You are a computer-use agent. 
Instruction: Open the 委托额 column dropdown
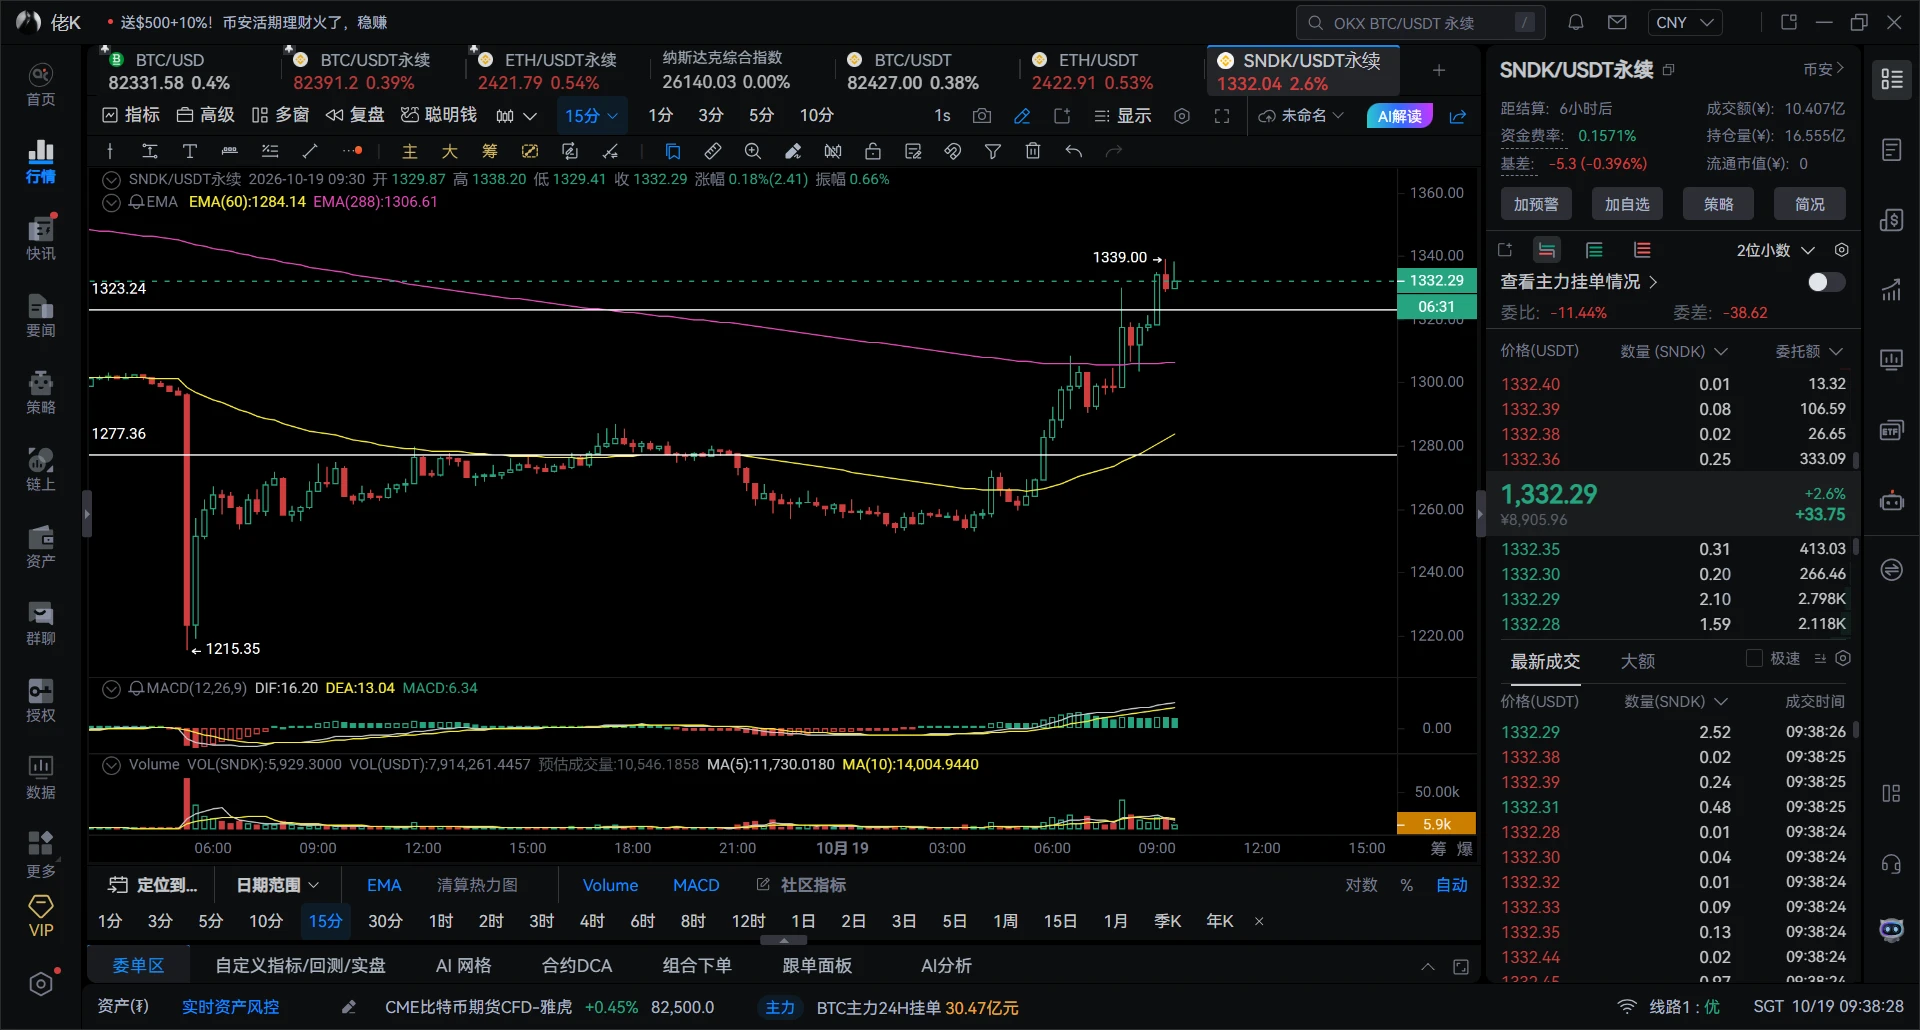(1808, 351)
